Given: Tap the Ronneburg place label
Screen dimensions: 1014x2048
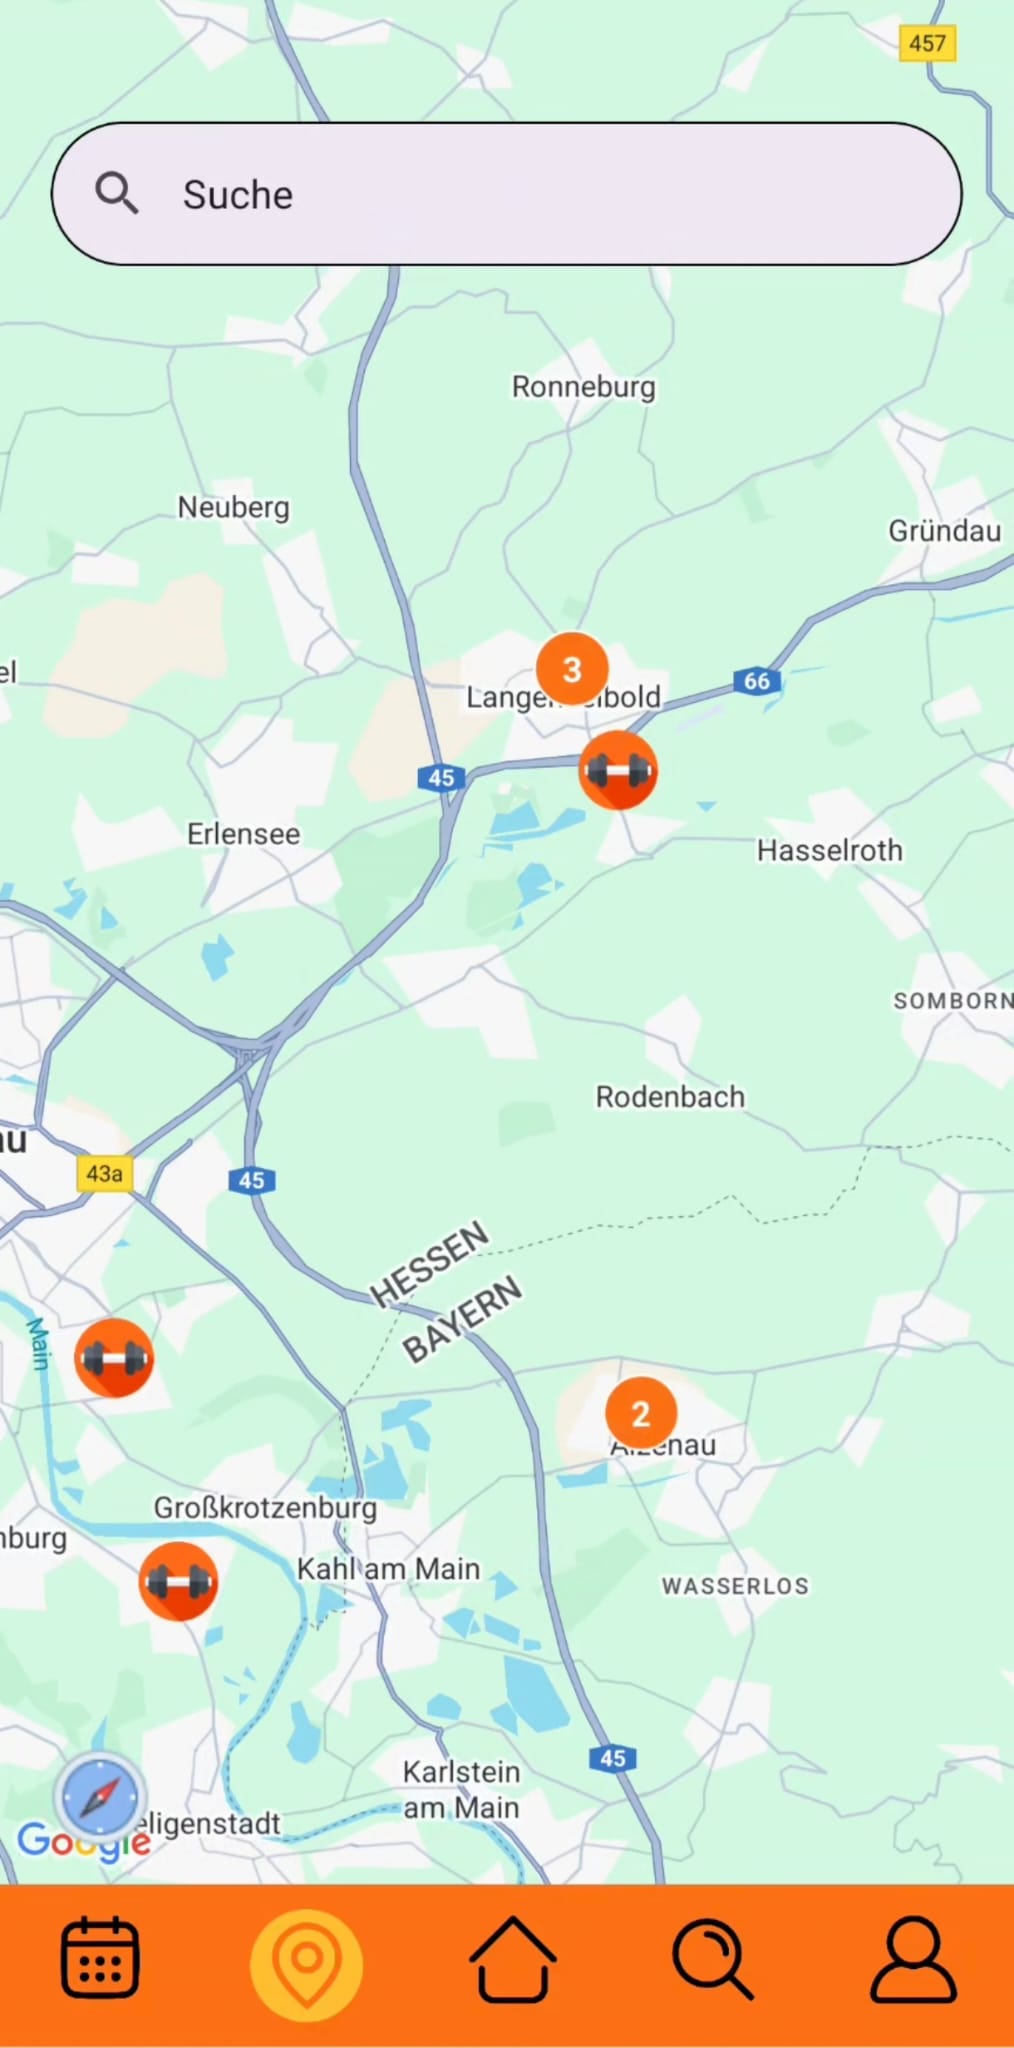Looking at the screenshot, I should click(x=584, y=386).
